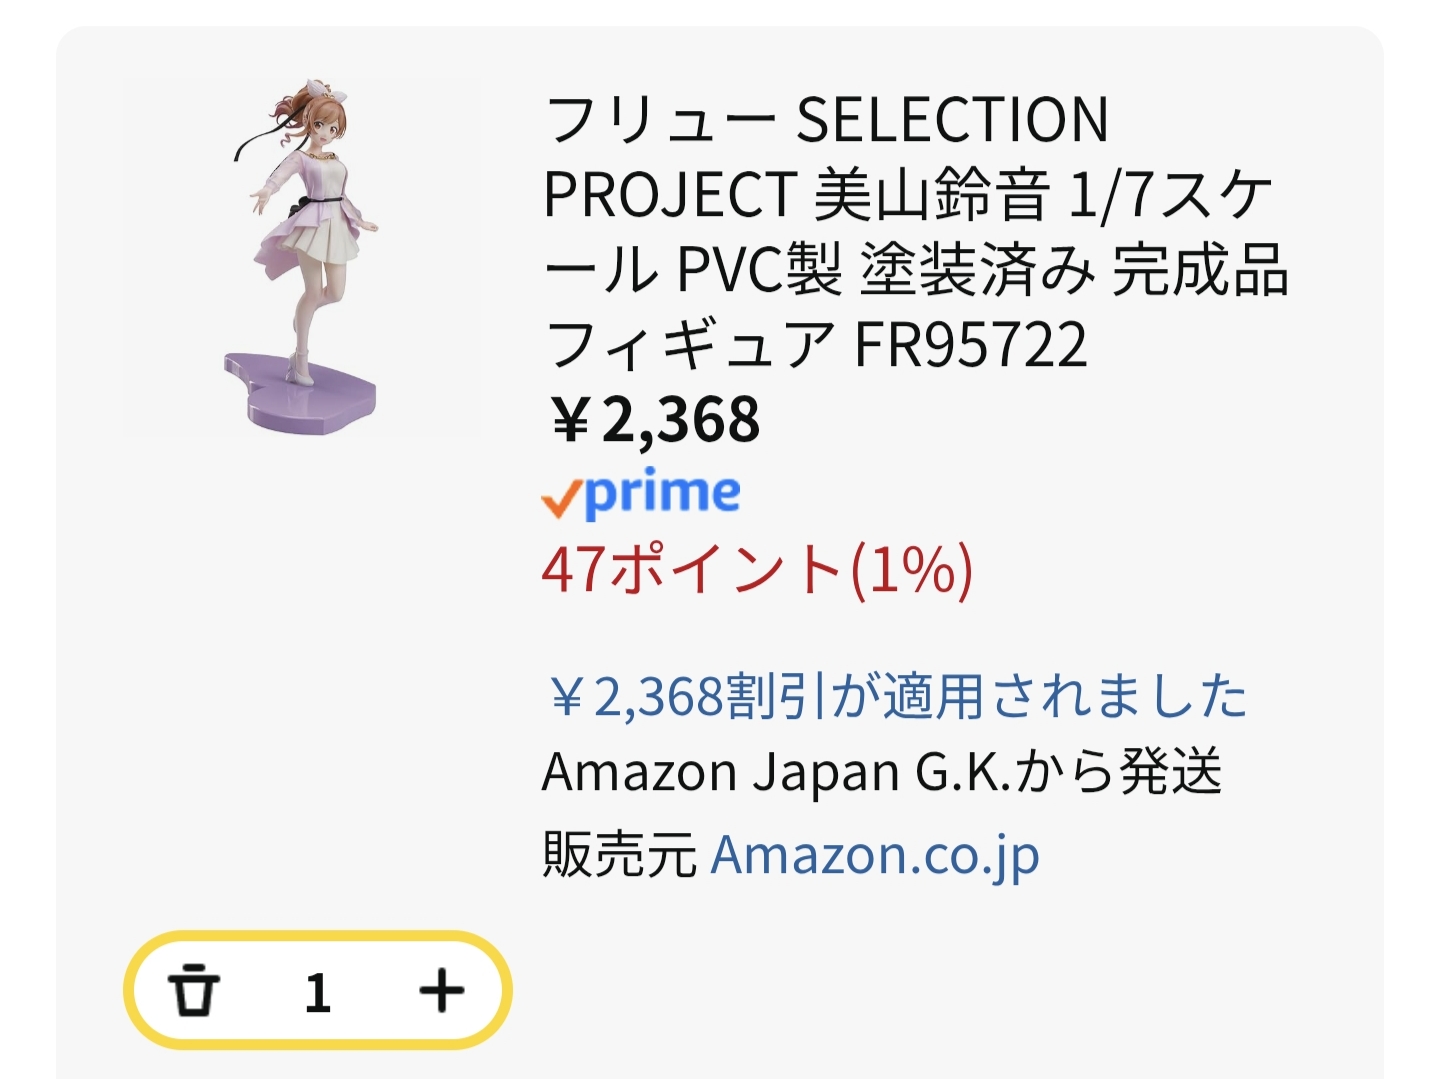
Task: Open the Amazon.co.jp seller link
Action: pos(875,855)
